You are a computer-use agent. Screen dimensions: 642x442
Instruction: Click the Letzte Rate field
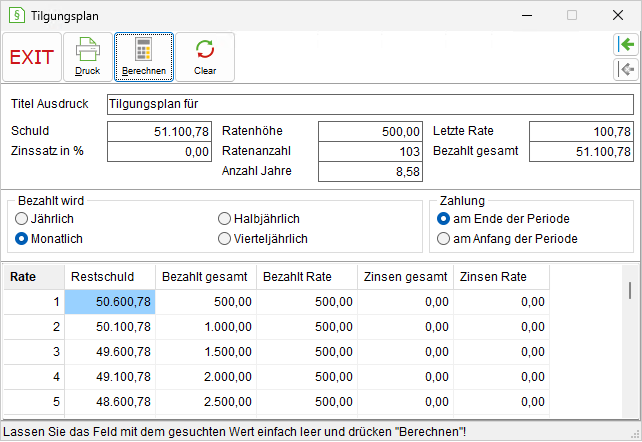click(x=581, y=131)
